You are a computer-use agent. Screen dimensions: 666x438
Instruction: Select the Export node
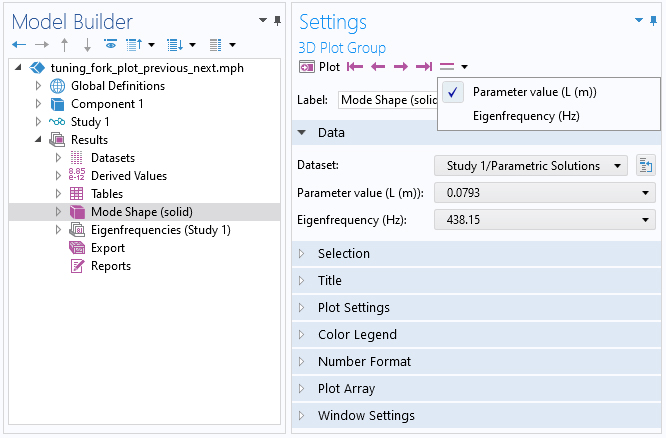click(108, 248)
